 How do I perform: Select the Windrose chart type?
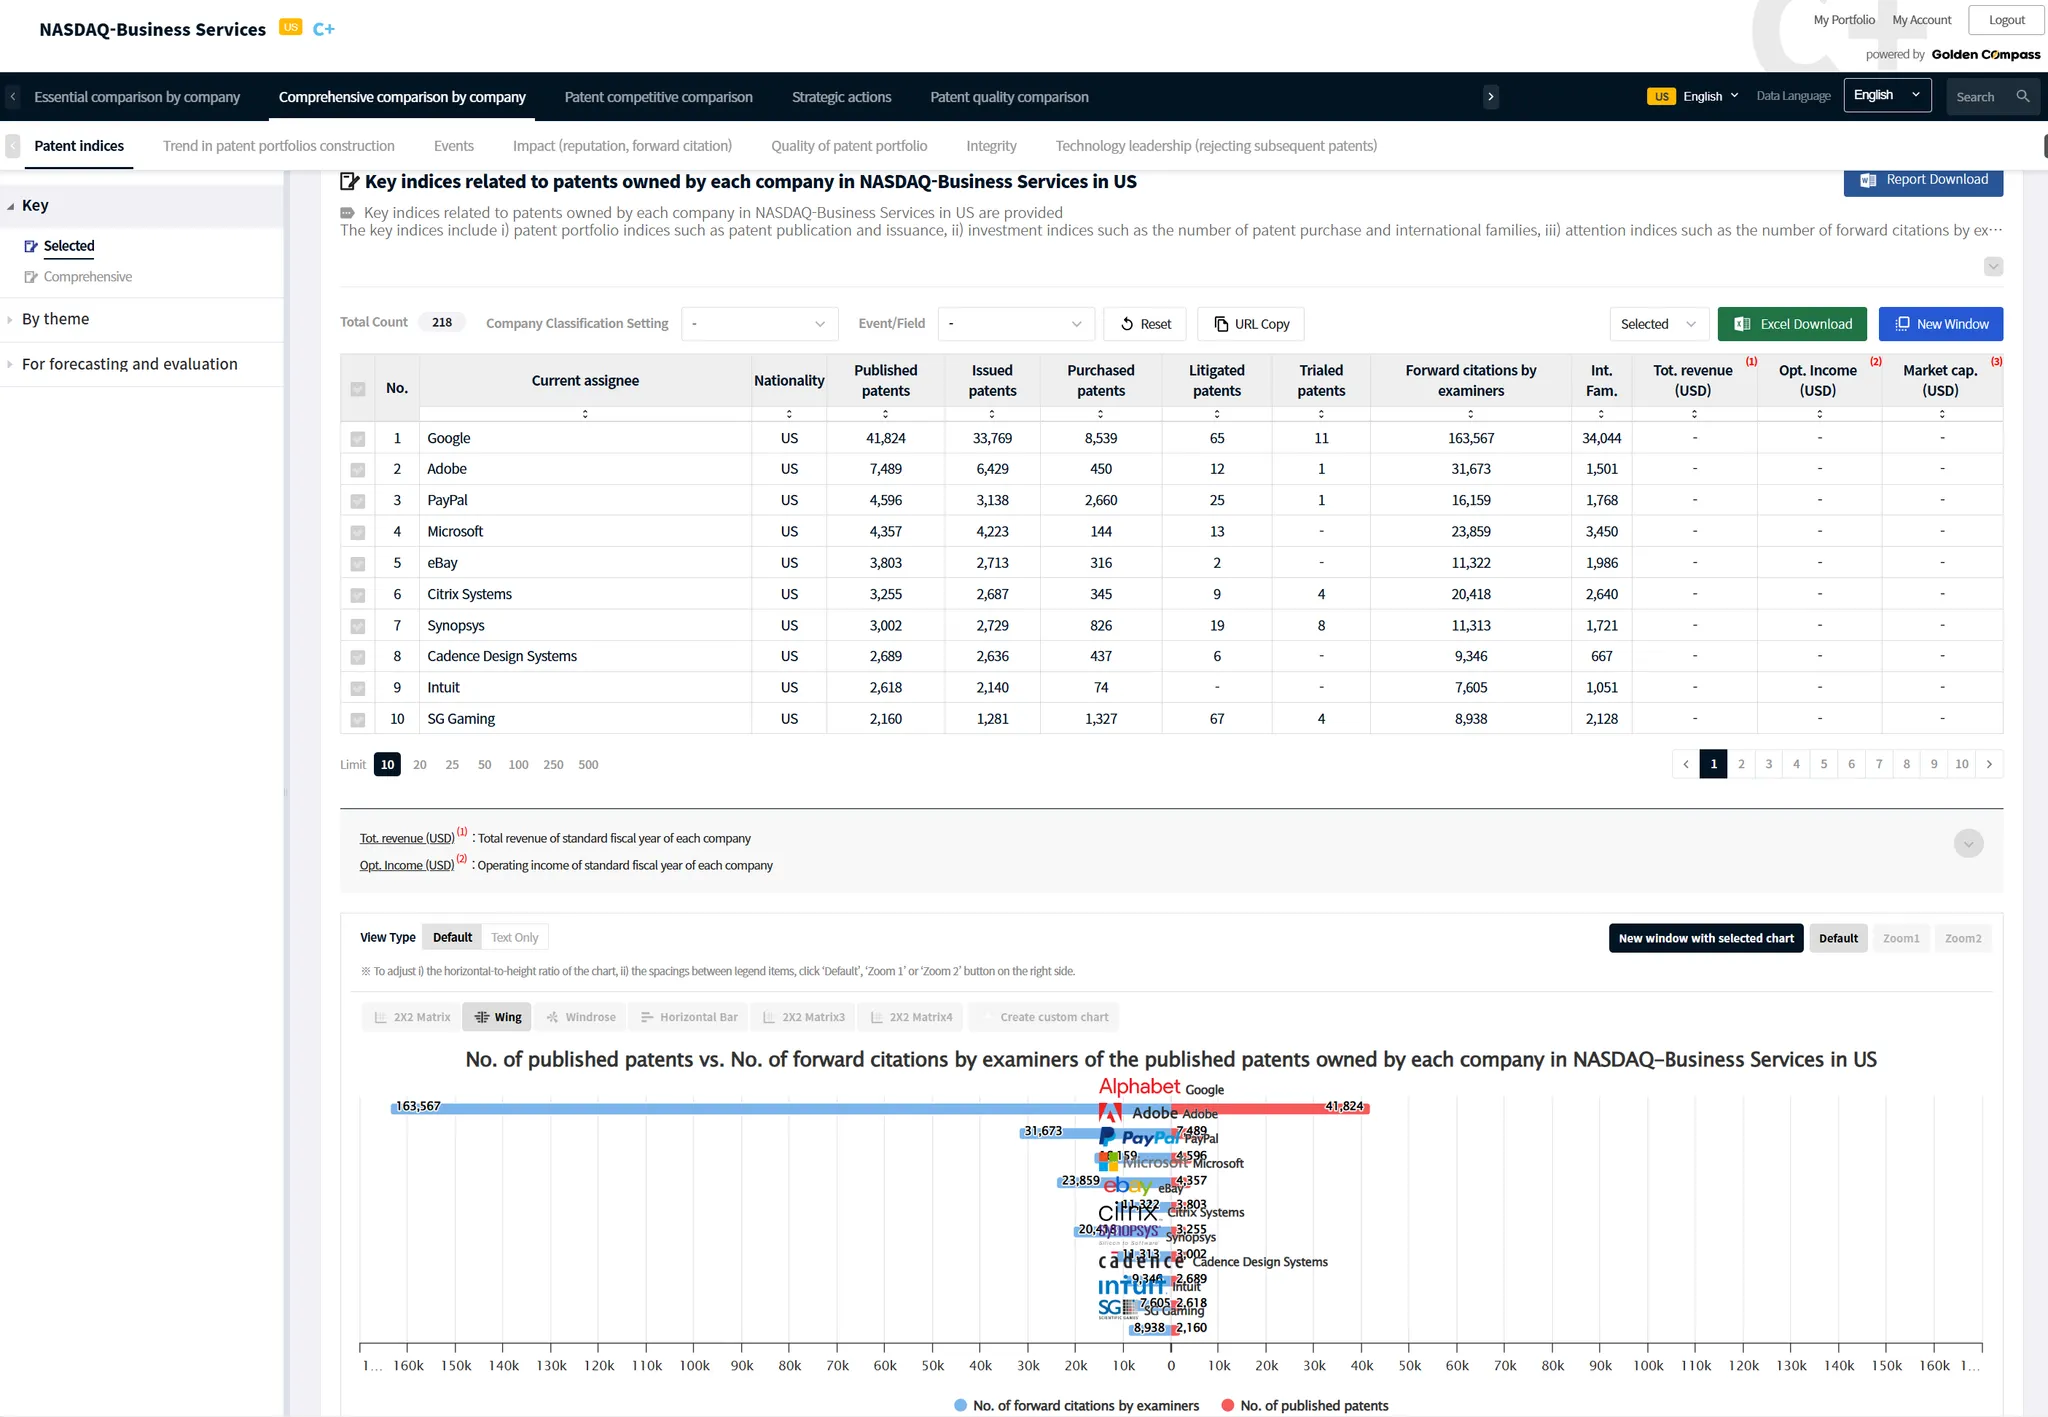[x=581, y=1017]
